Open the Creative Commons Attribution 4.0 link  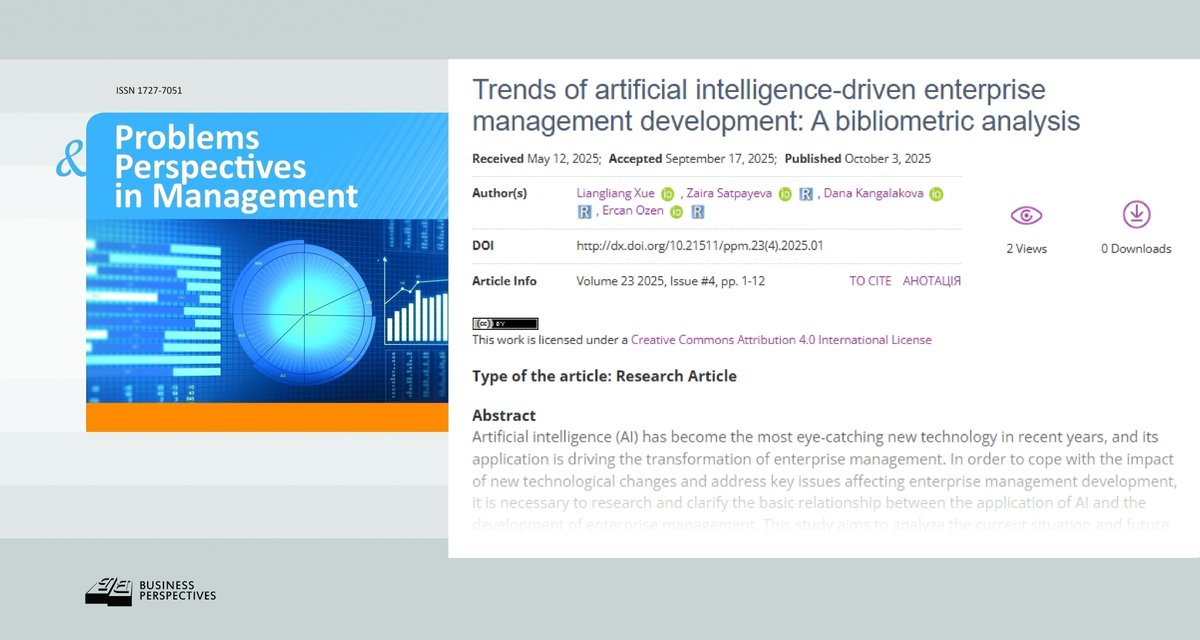pyautogui.click(x=780, y=339)
